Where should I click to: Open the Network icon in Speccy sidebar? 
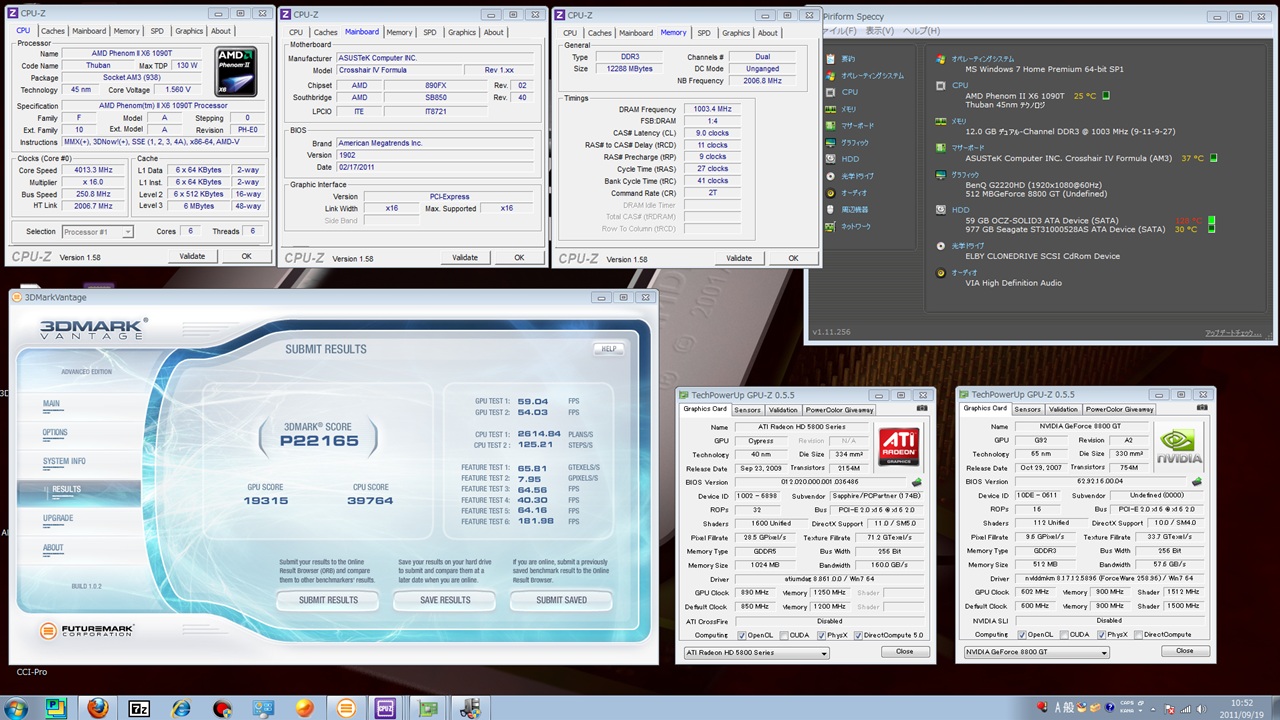point(830,226)
